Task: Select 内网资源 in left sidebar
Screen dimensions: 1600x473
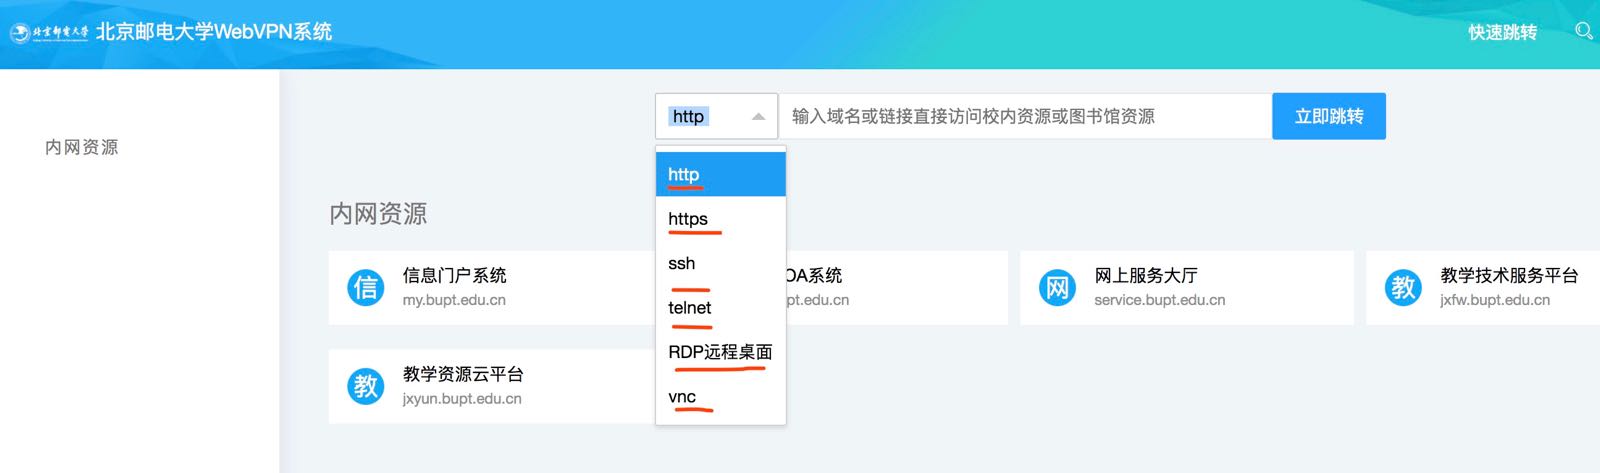Action: pyautogui.click(x=82, y=147)
